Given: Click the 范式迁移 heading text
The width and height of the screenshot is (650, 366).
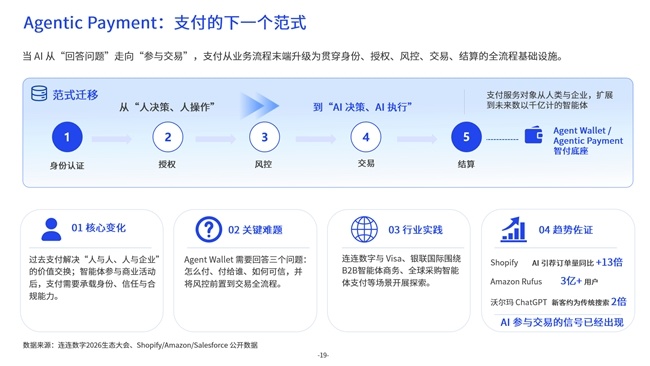Looking at the screenshot, I should tap(75, 95).
